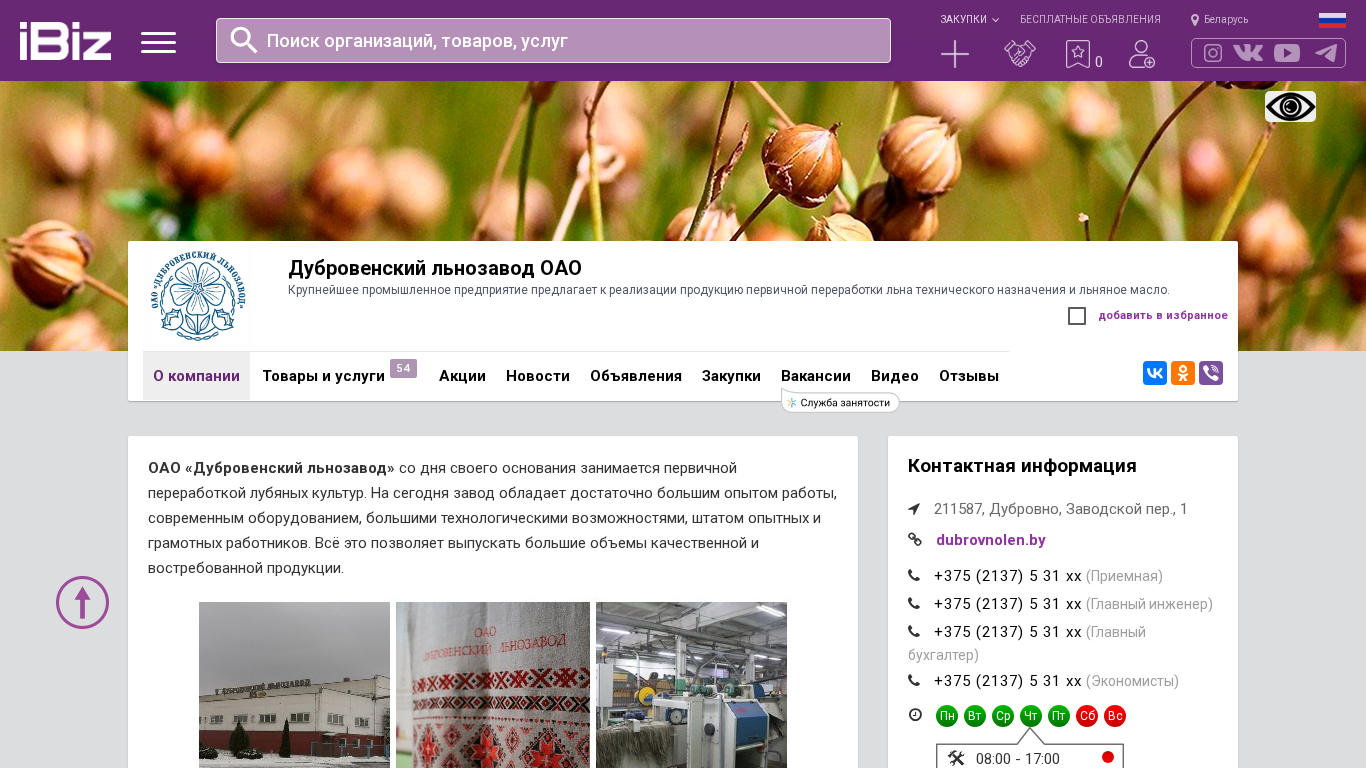The width and height of the screenshot is (1366, 768).
Task: Click the search magnifier icon
Action: tap(244, 40)
